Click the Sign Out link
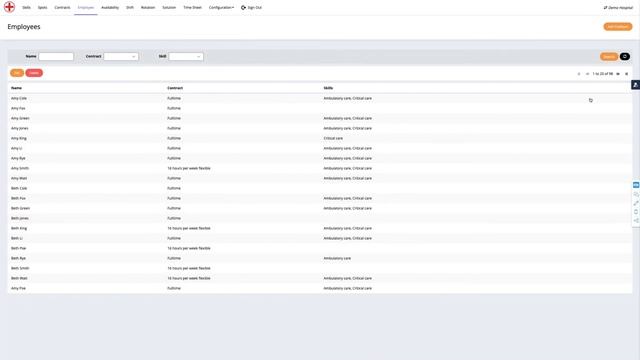 tap(255, 7)
